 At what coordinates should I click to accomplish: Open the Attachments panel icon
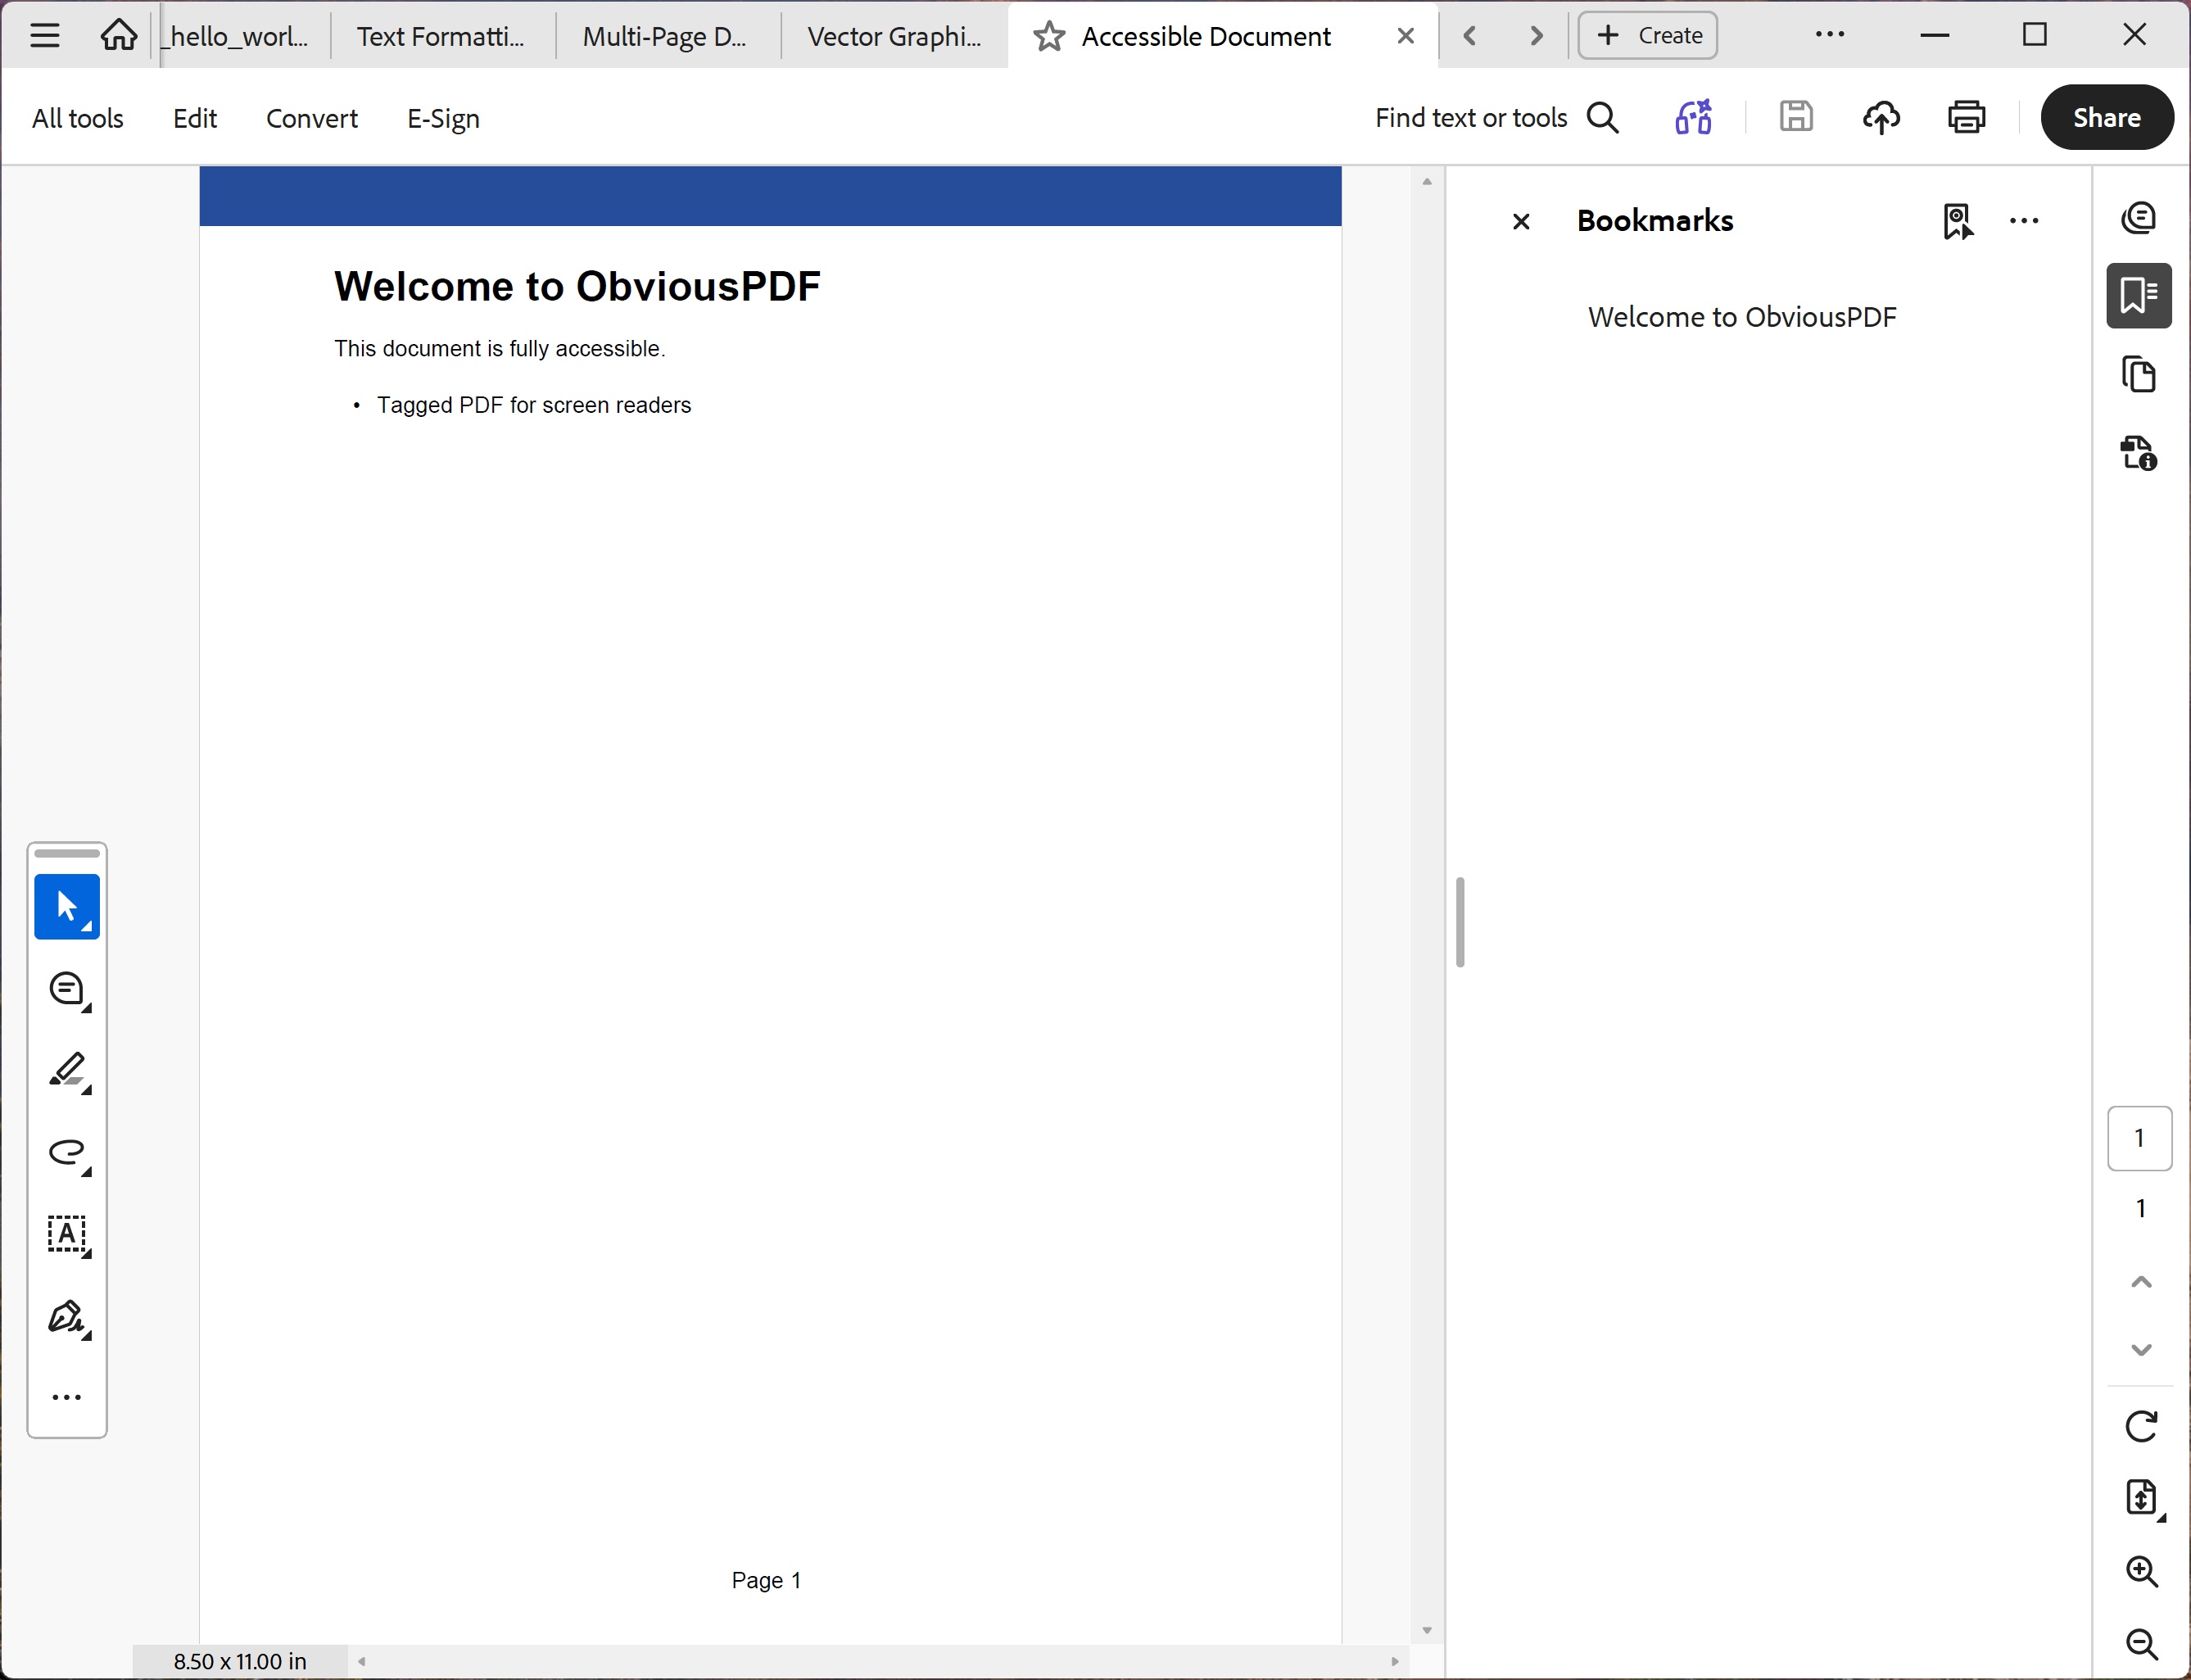[2140, 453]
